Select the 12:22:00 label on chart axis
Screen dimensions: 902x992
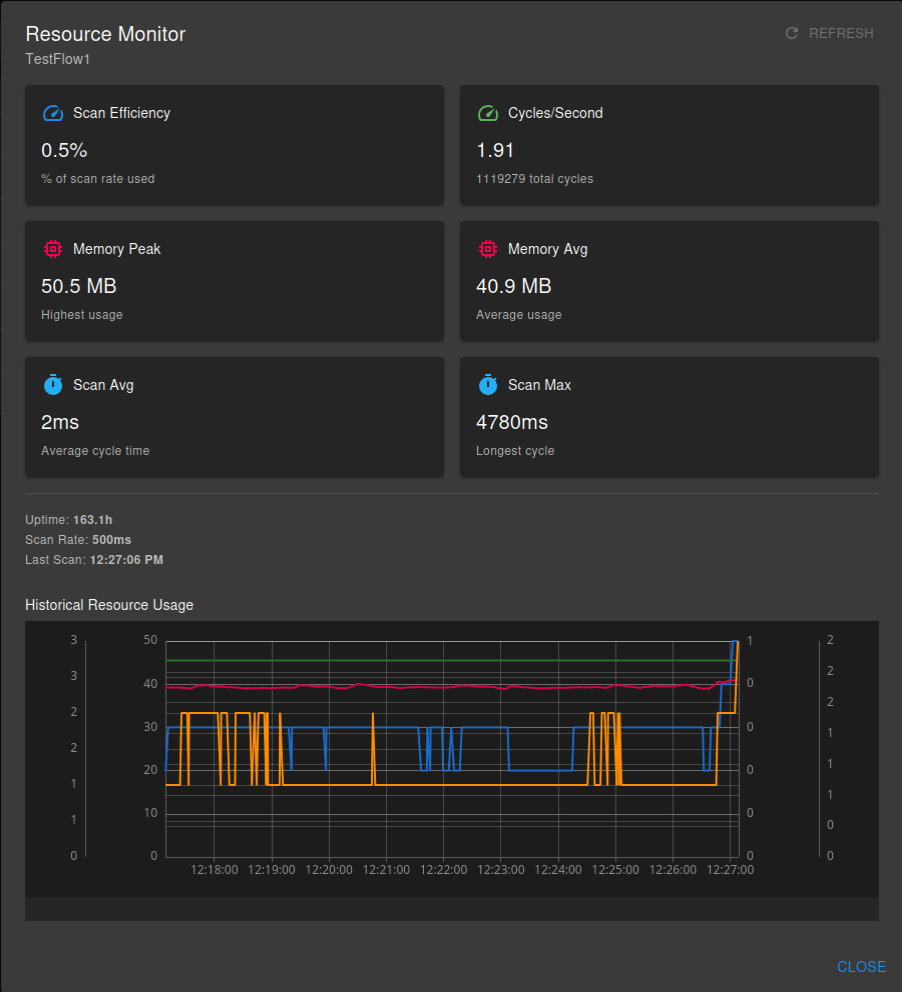coord(443,870)
